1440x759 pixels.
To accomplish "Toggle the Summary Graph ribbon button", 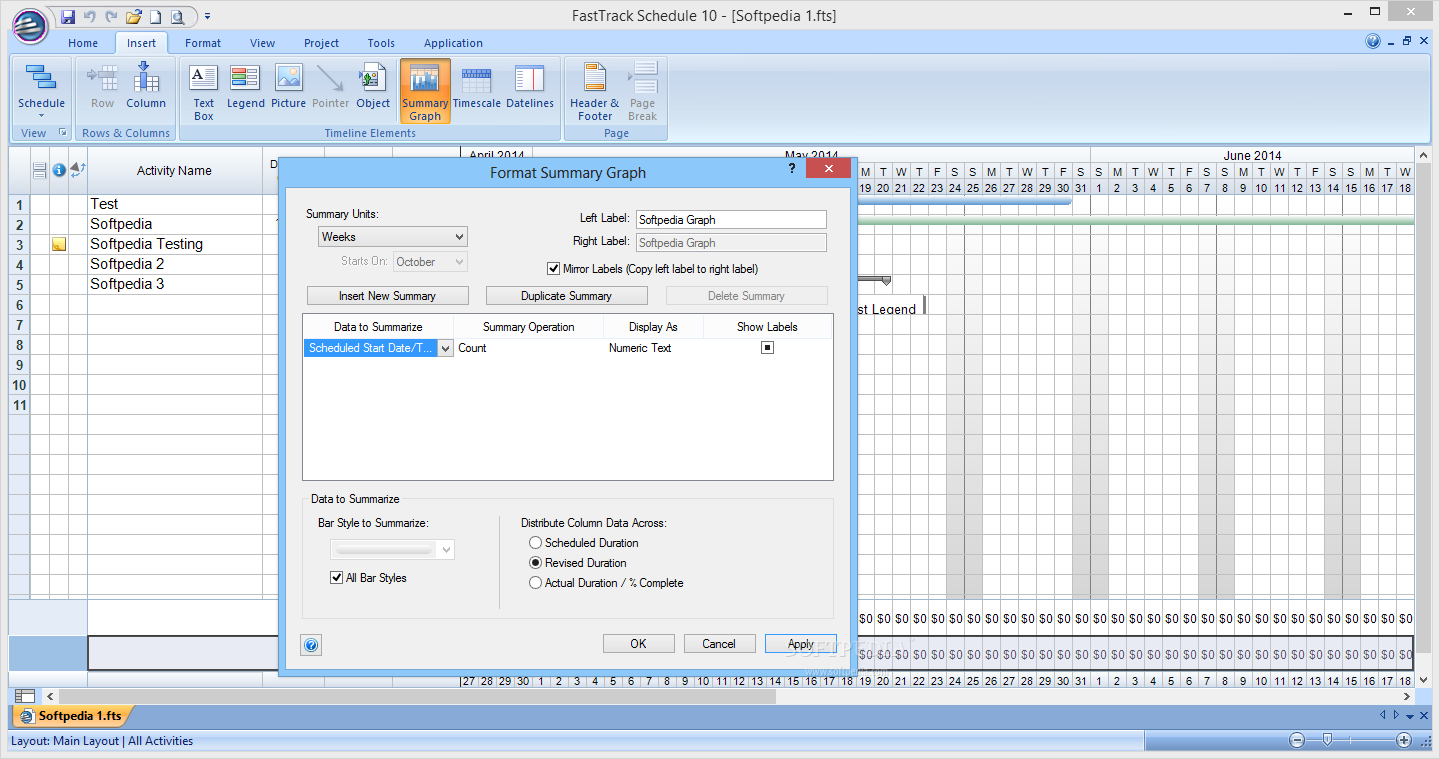I will 425,91.
